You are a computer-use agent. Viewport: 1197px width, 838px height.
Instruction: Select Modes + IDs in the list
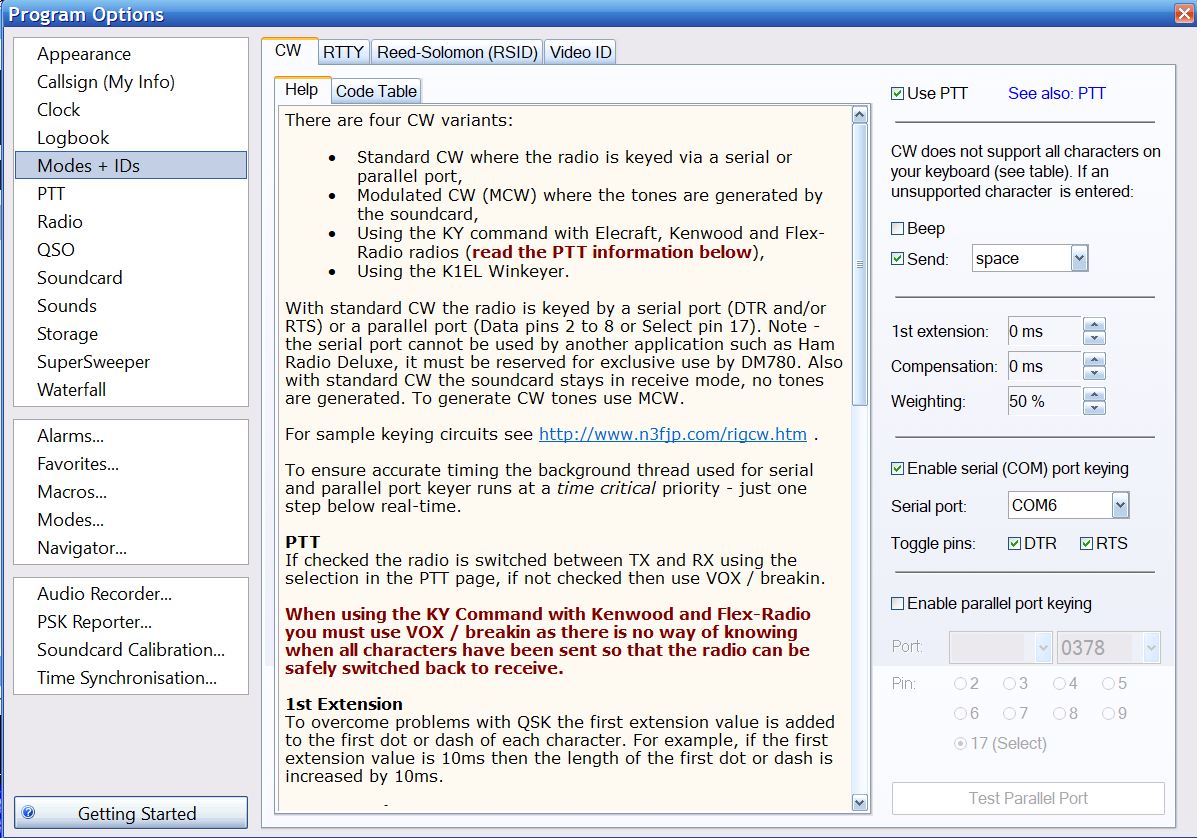pos(131,166)
